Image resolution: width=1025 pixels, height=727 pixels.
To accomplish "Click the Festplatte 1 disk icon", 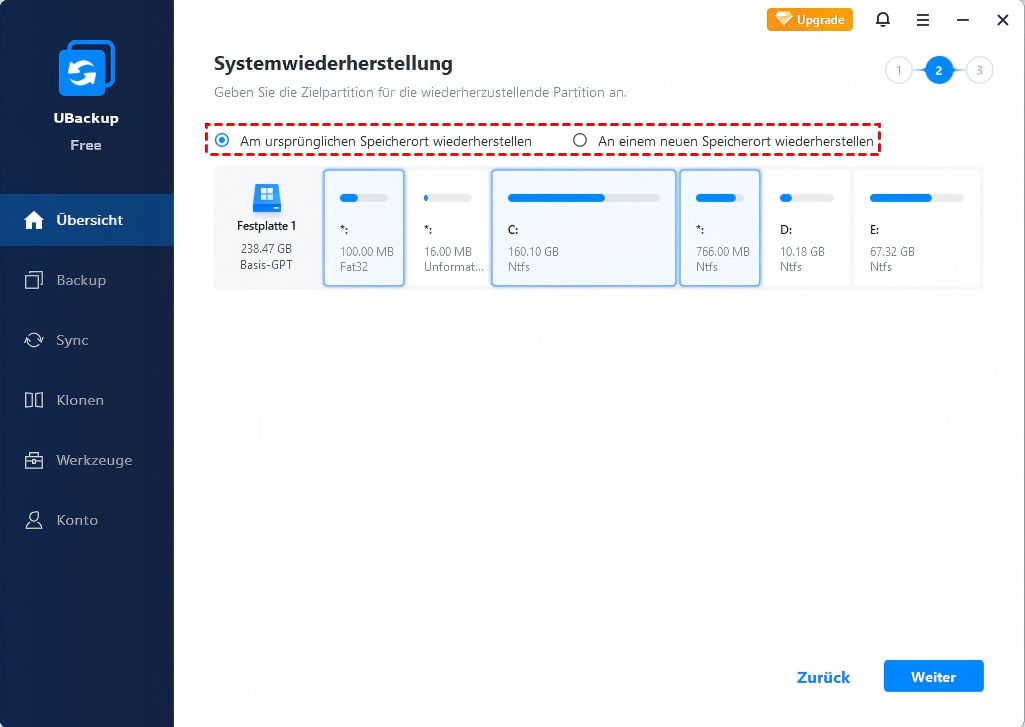I will [x=266, y=198].
